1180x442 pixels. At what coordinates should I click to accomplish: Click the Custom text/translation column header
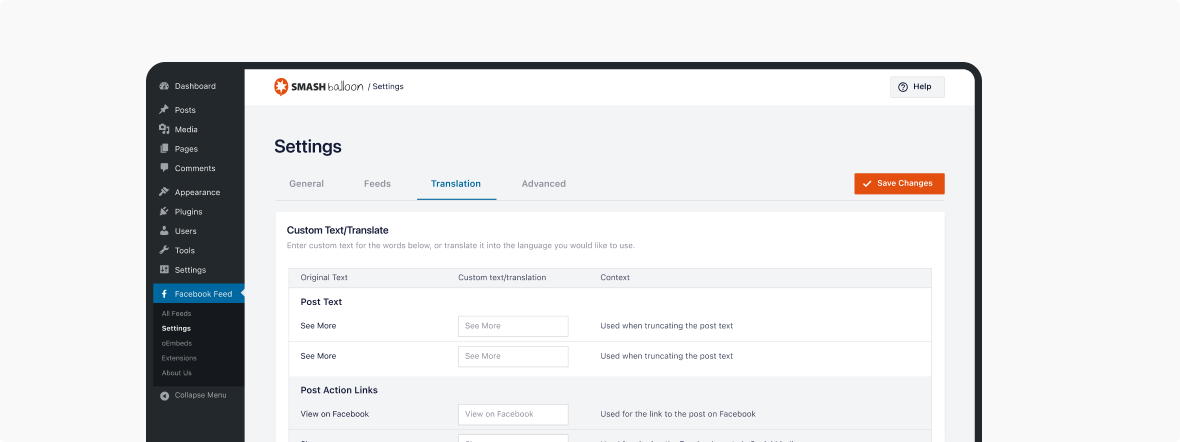click(502, 278)
